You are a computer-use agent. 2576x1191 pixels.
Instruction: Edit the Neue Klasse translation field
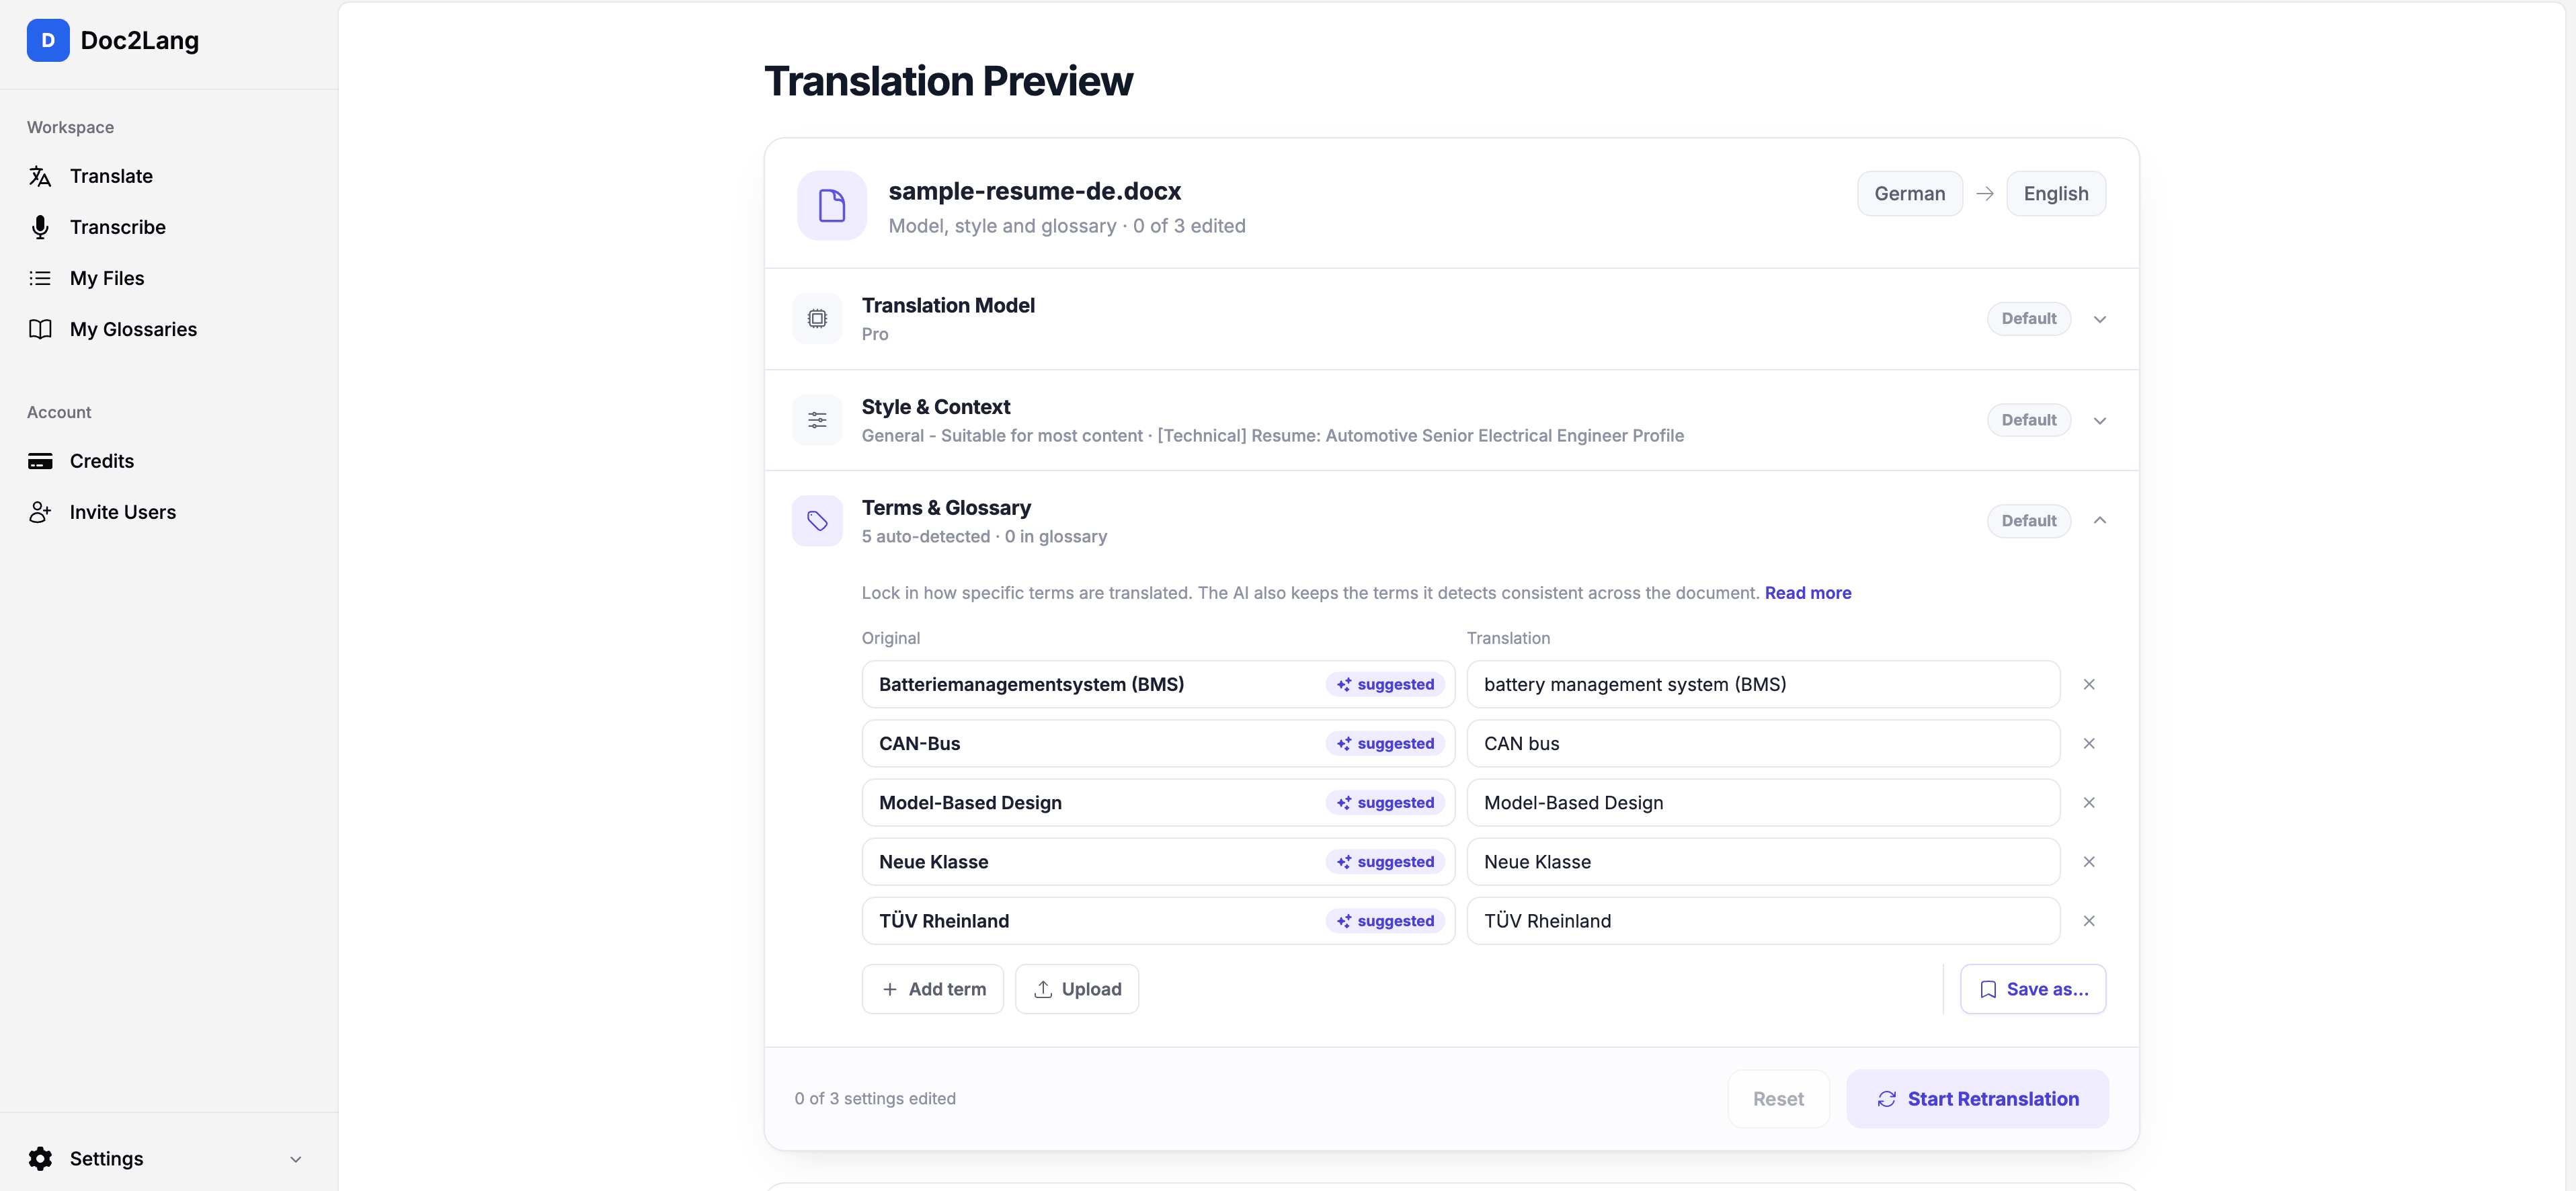click(x=1762, y=861)
